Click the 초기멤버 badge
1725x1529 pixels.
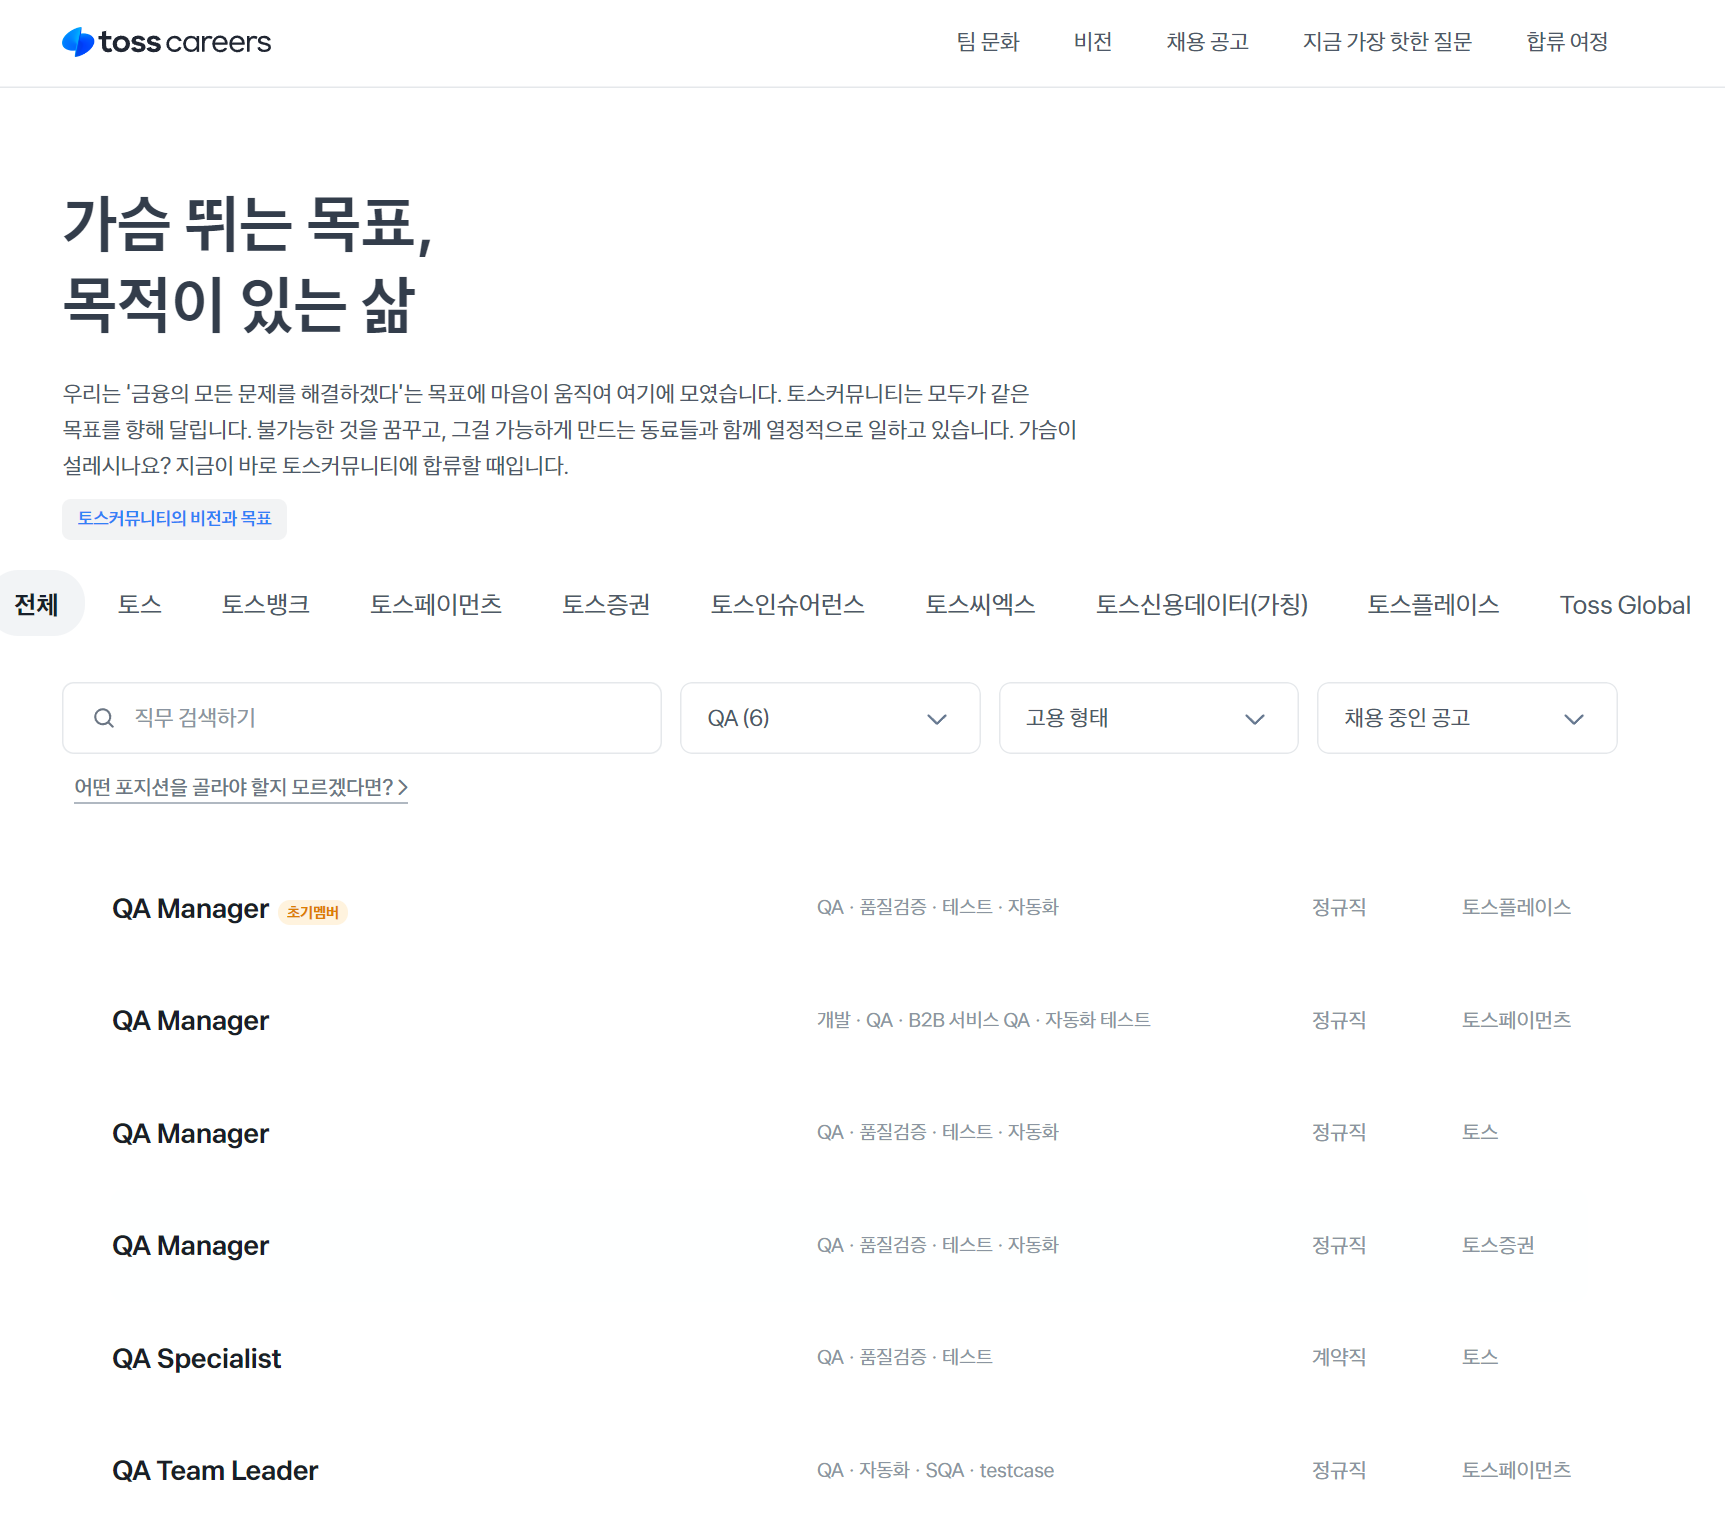312,912
